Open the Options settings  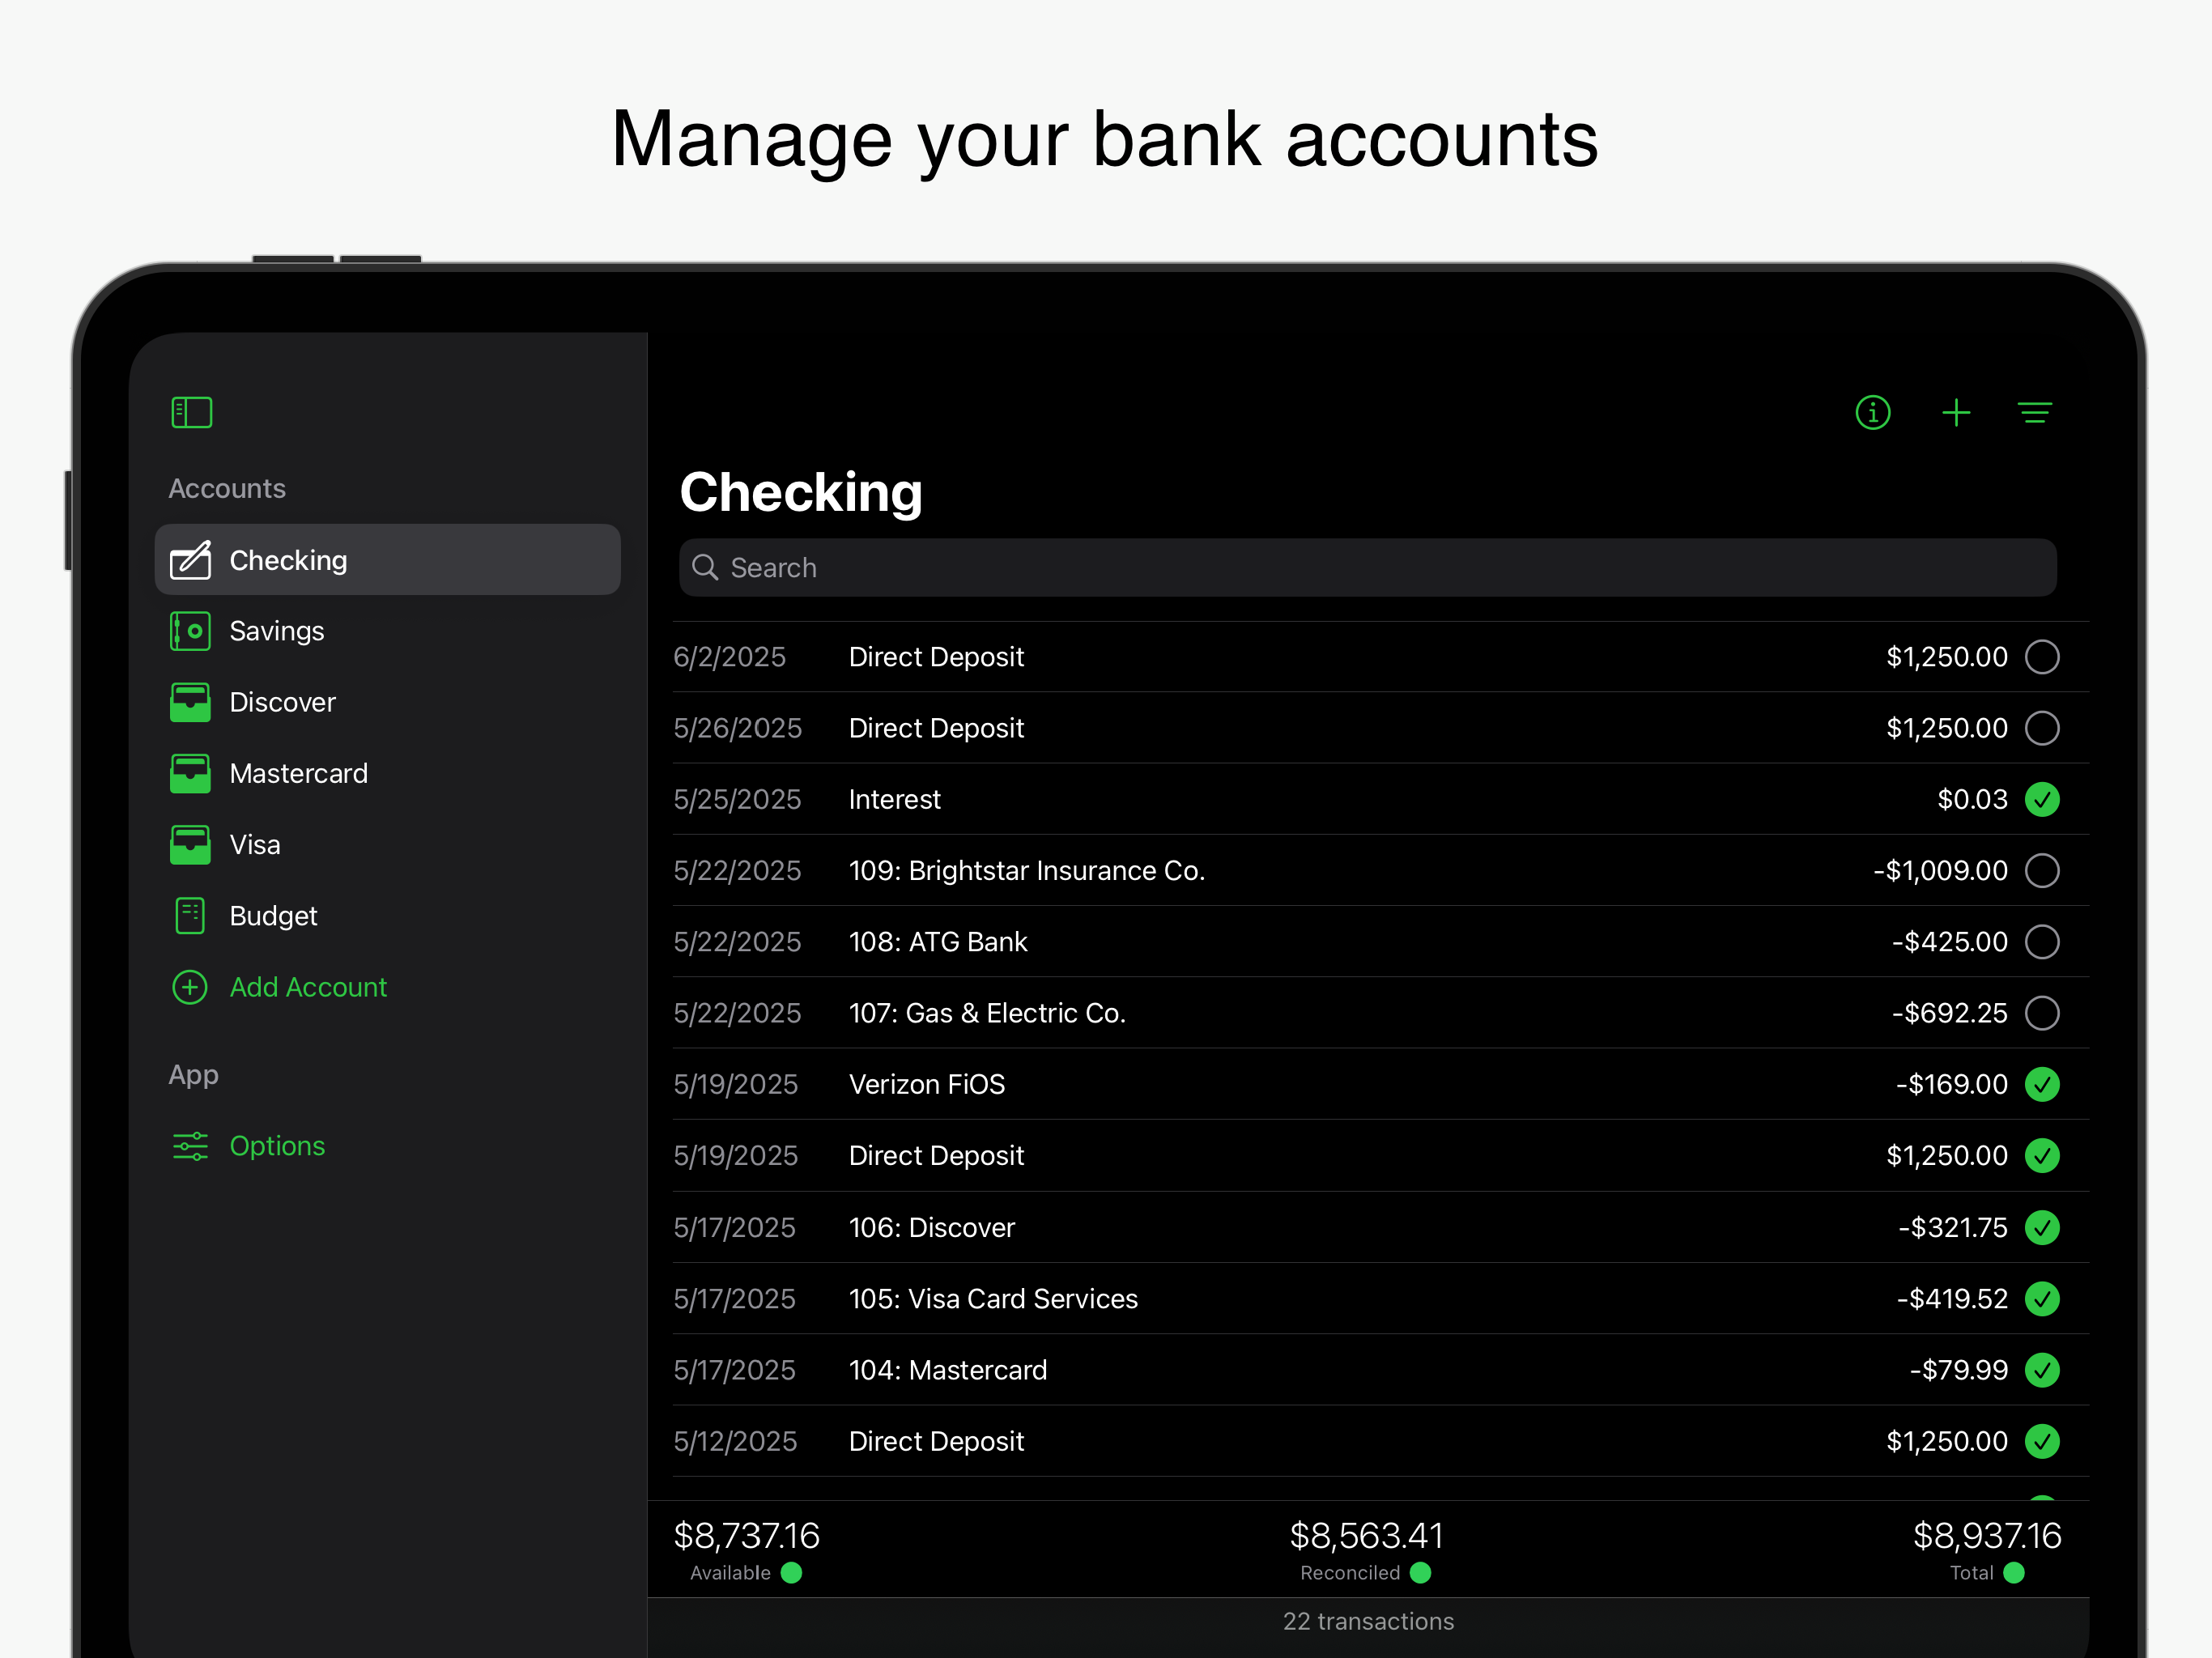pyautogui.click(x=387, y=1146)
